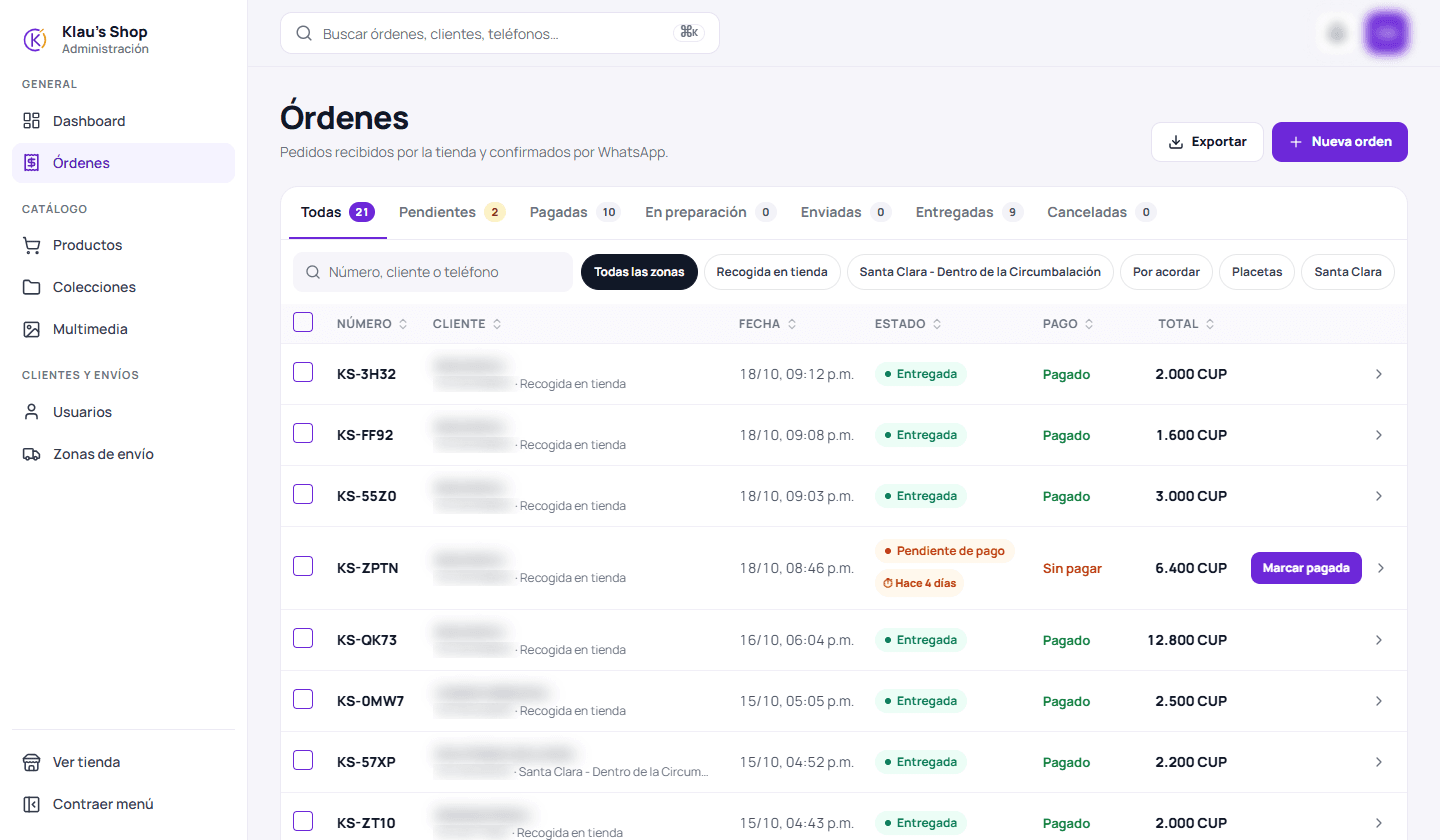This screenshot has width=1440, height=840.
Task: Click the blurred round icon beside the avatar
Action: pos(1337,33)
